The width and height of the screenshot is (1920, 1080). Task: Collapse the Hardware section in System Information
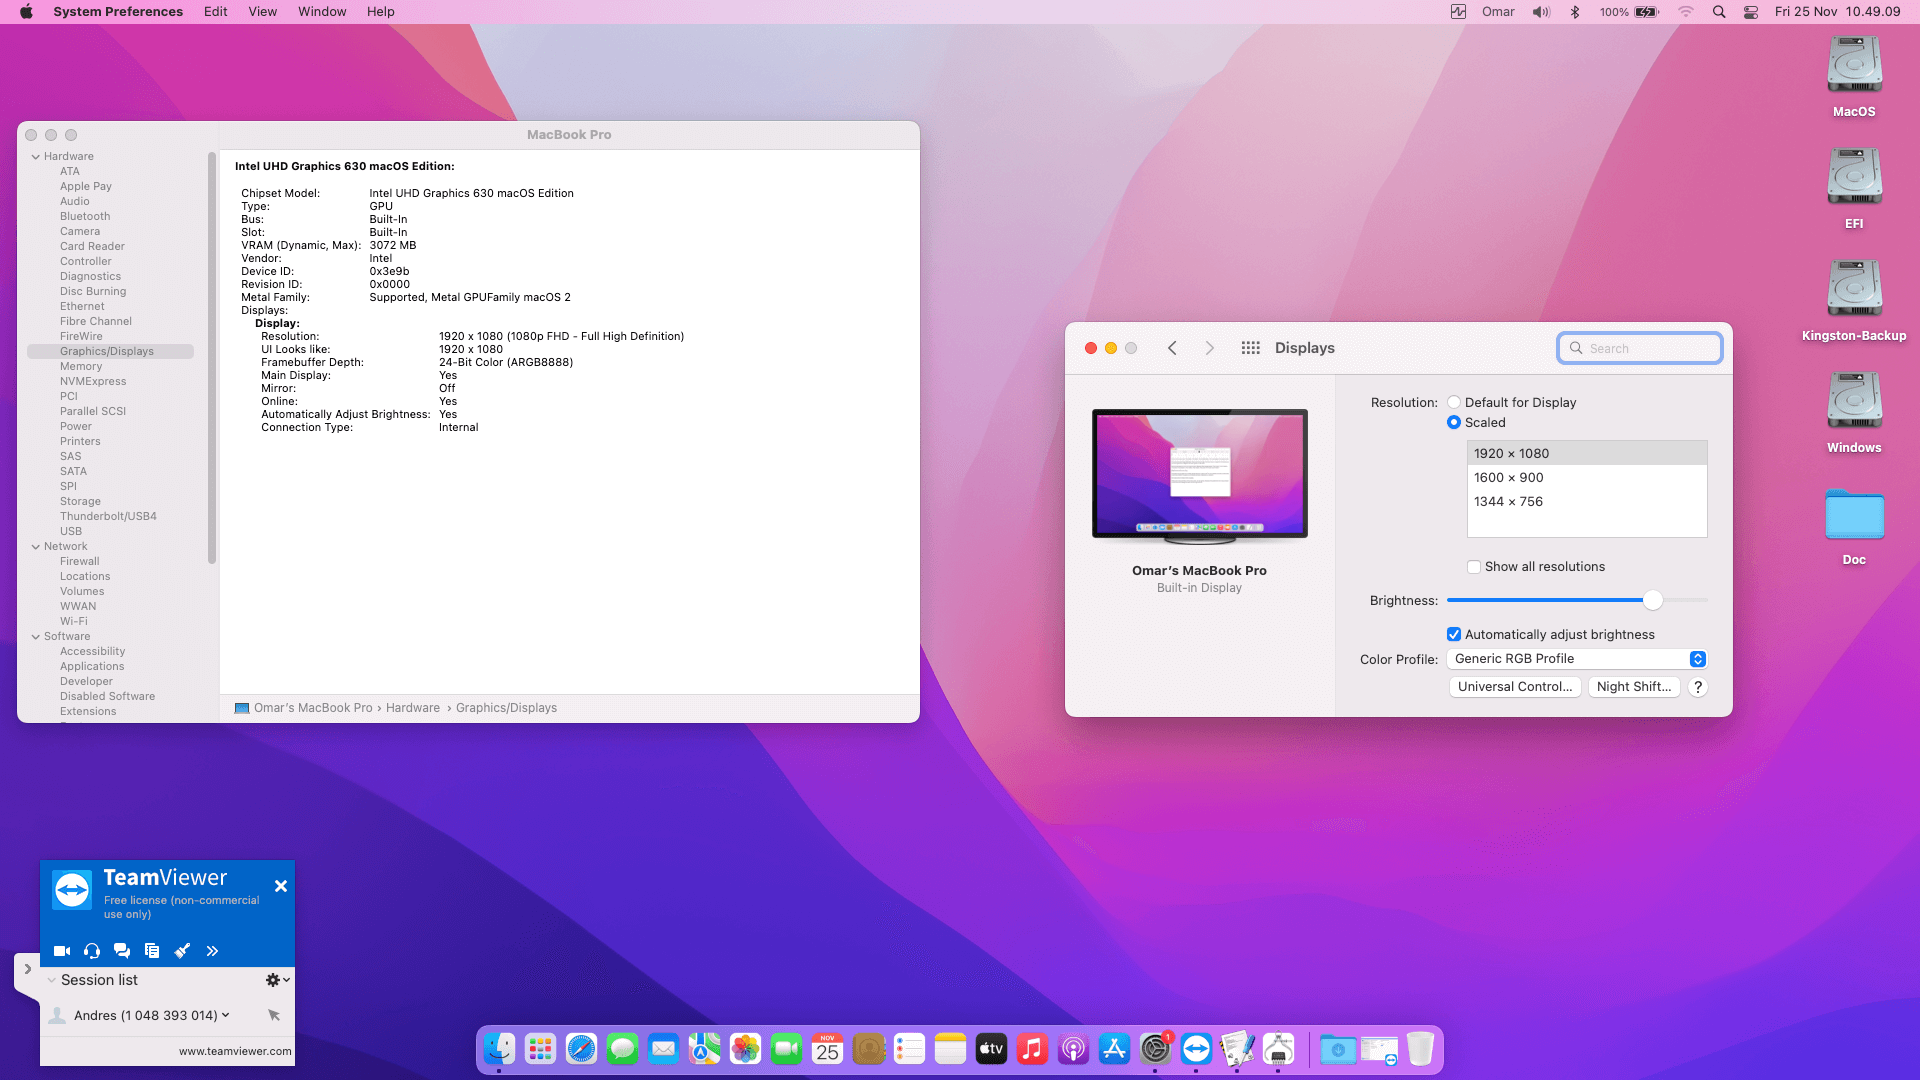click(x=36, y=156)
